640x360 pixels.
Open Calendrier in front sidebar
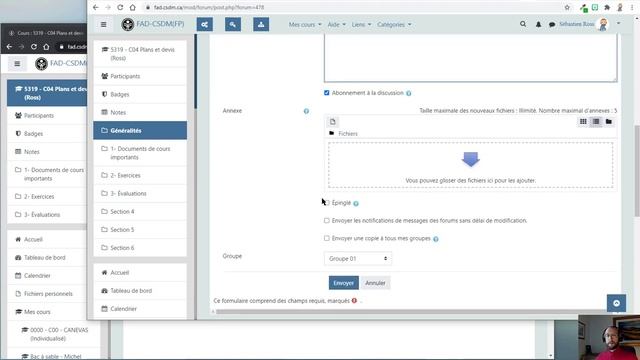click(140, 309)
